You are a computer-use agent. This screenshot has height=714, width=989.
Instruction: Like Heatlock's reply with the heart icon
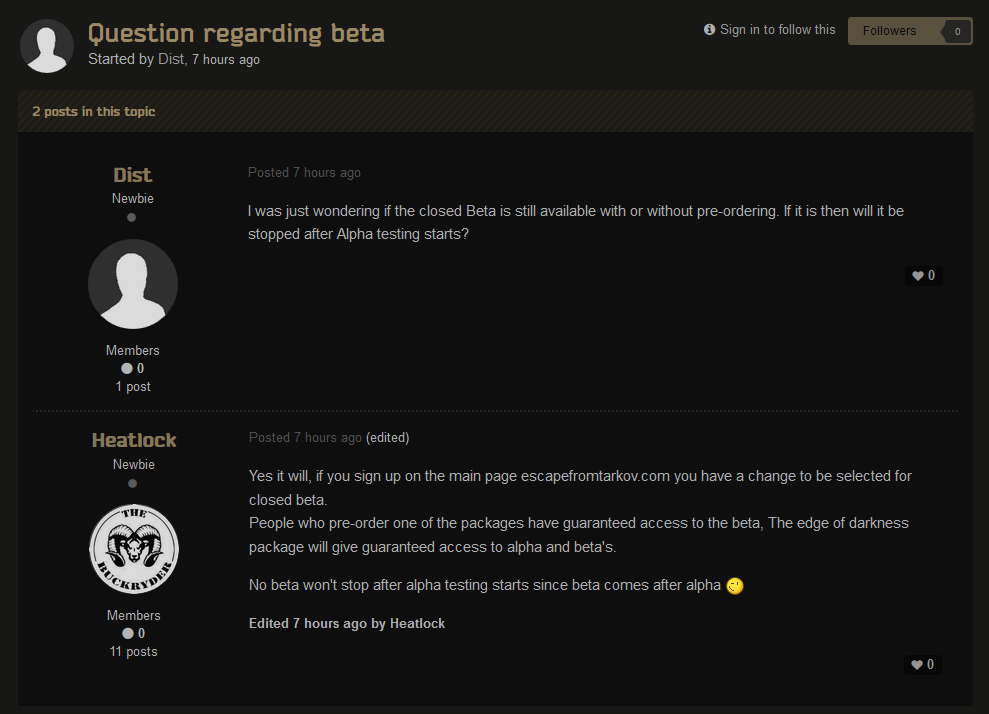tap(918, 664)
